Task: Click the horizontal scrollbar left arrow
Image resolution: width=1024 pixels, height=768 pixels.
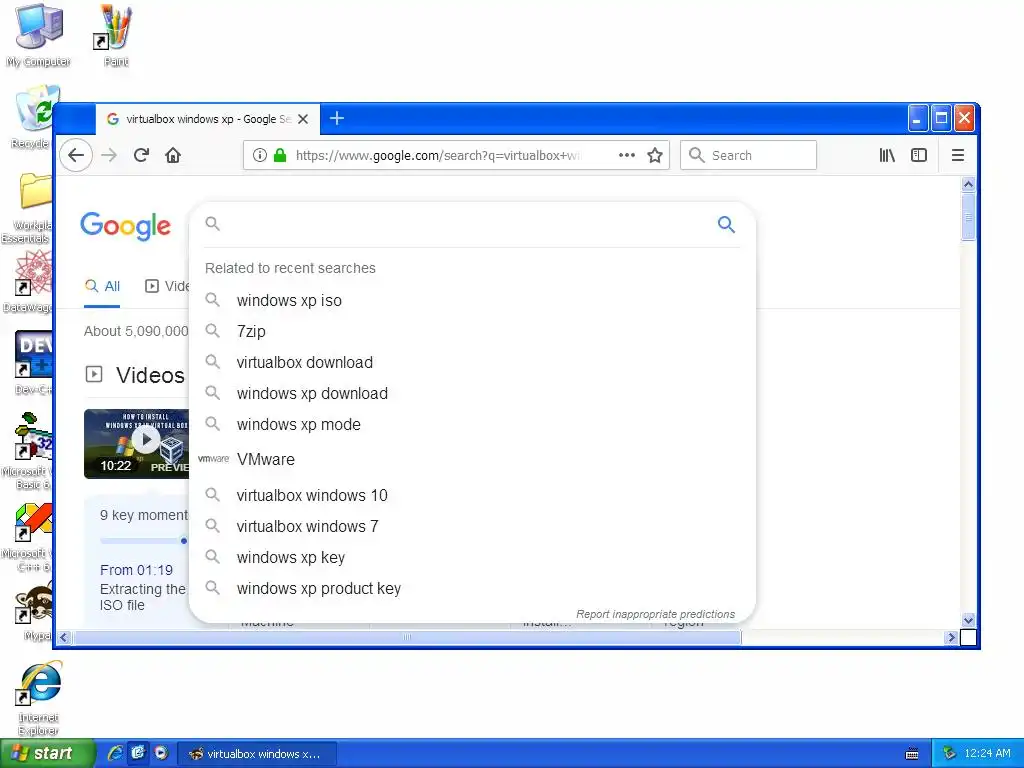Action: coord(63,637)
